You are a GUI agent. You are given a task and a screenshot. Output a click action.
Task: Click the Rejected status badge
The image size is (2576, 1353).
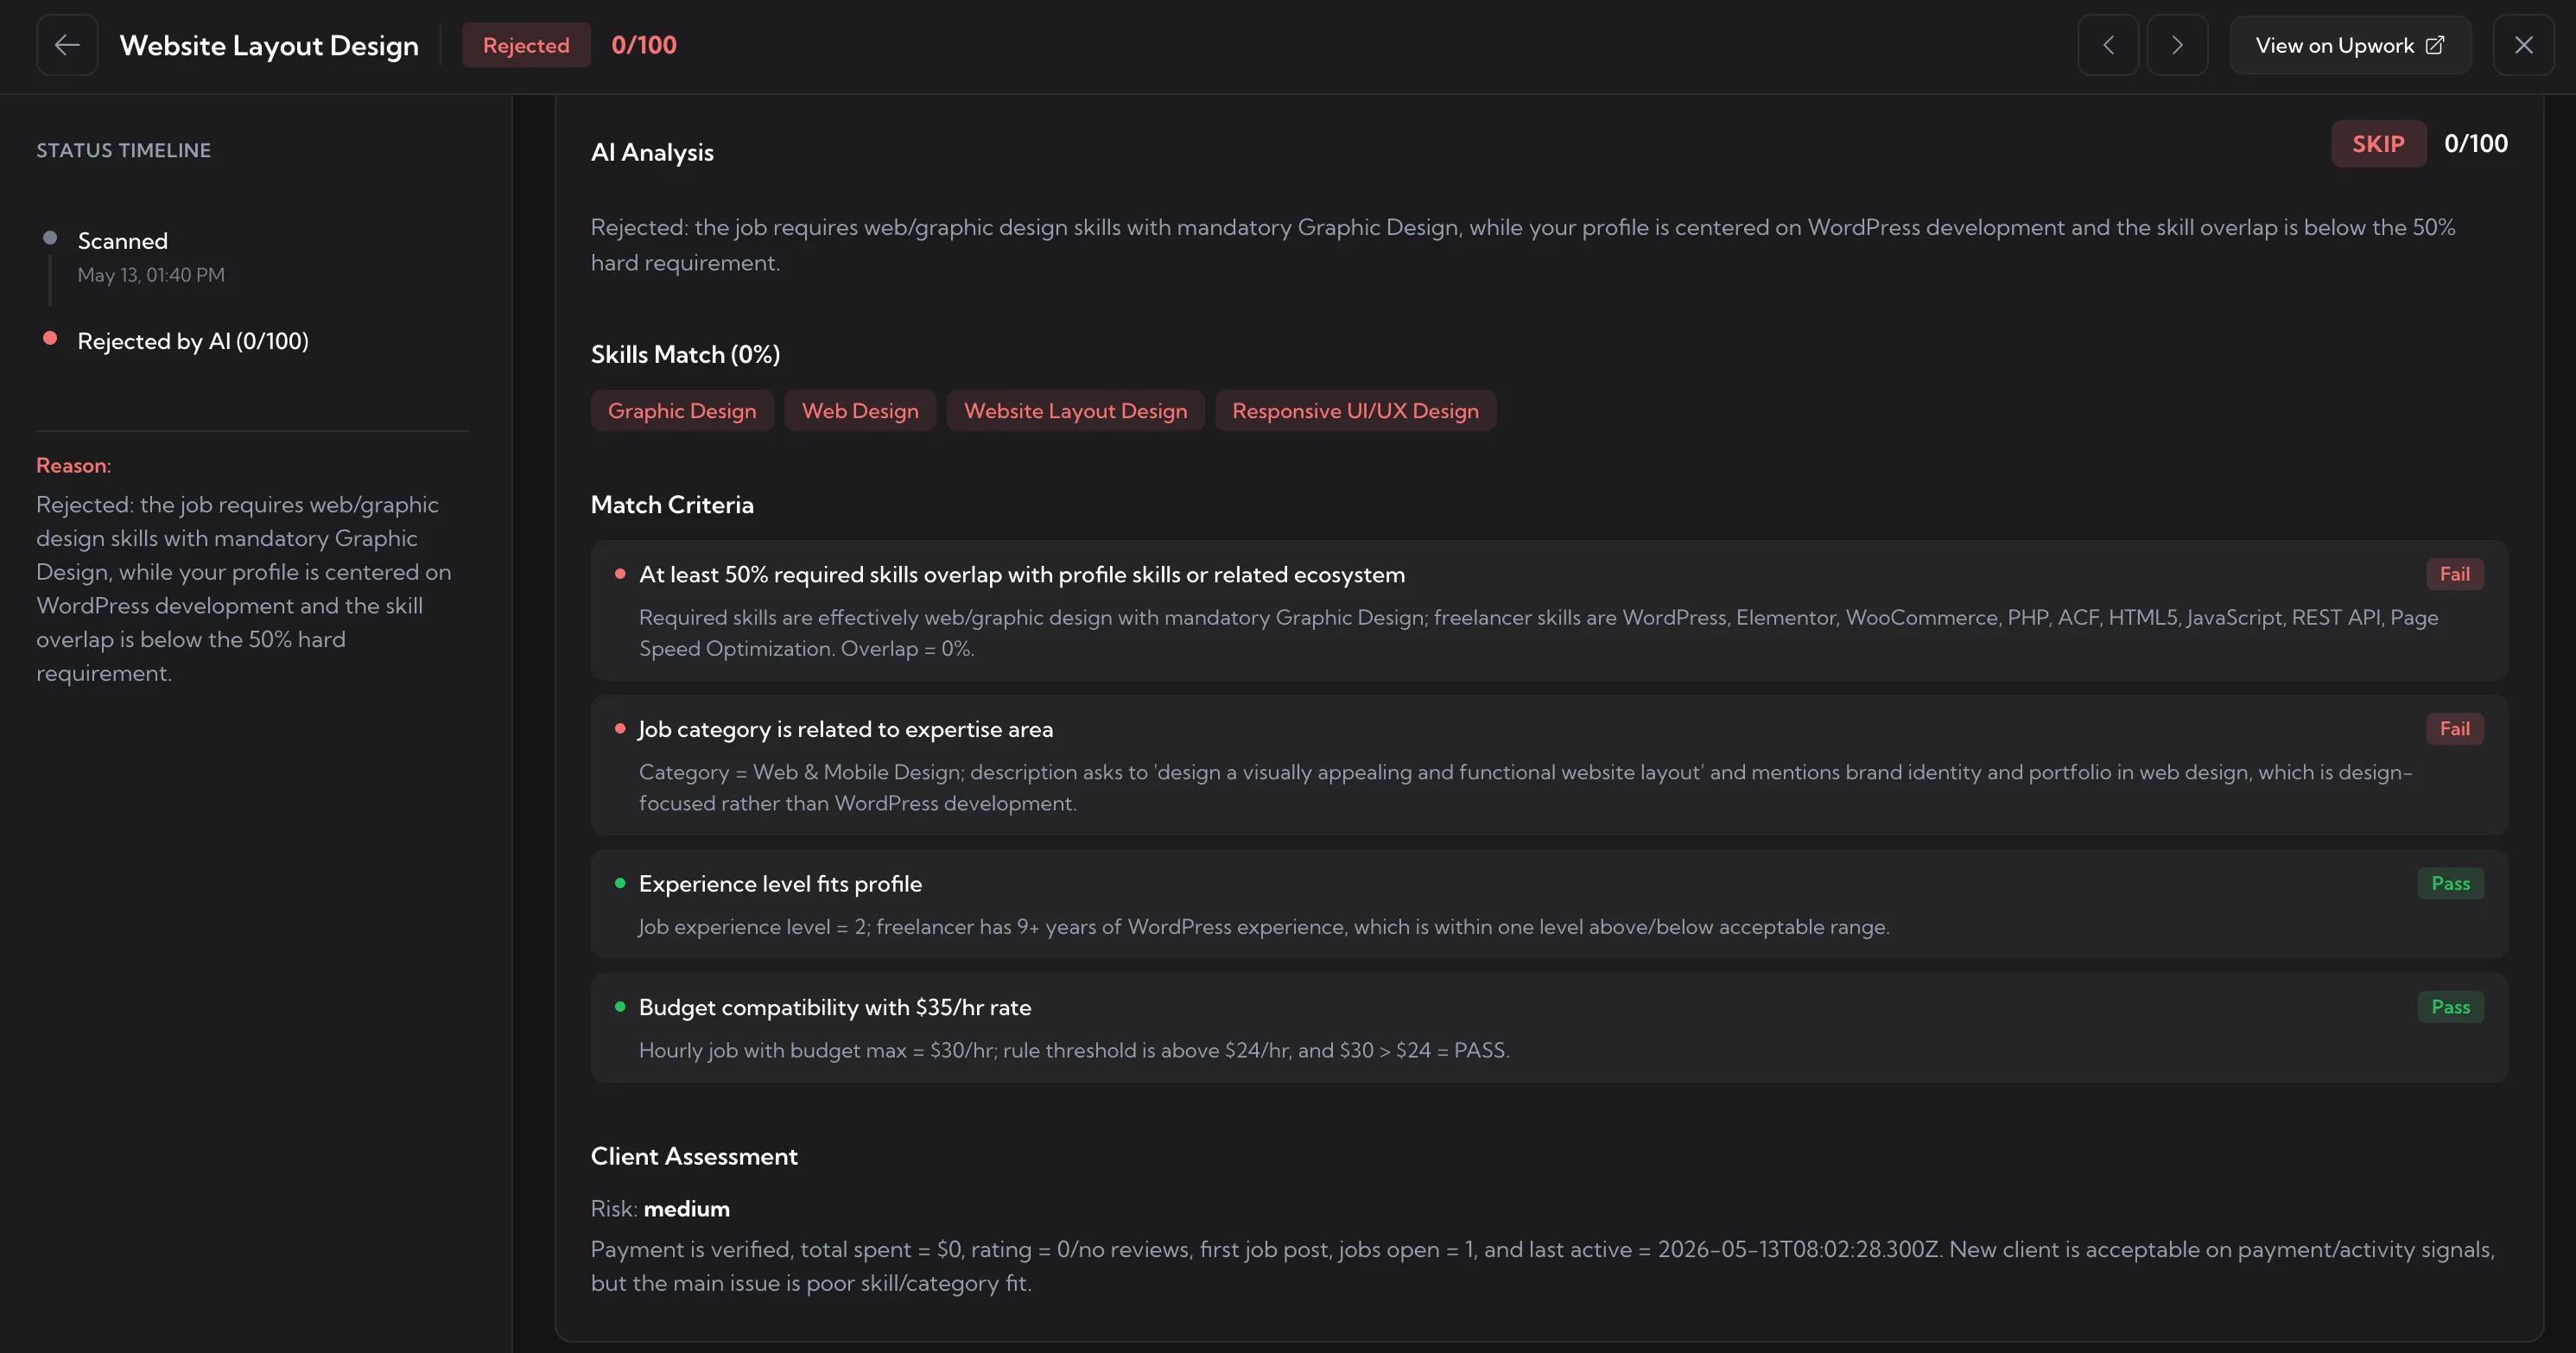point(526,45)
